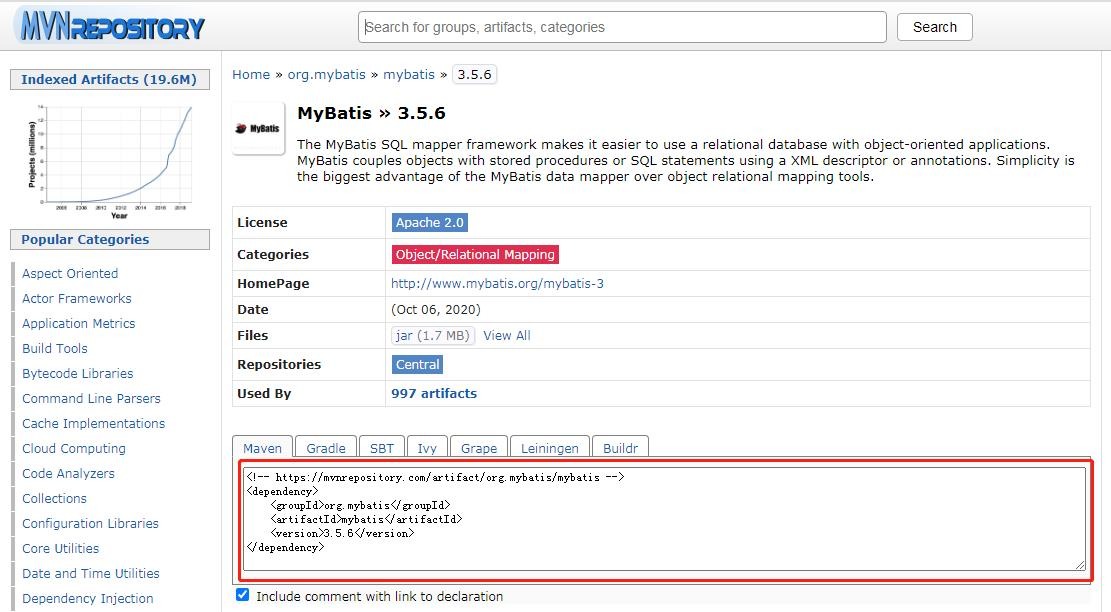Click the (Oct 06, 2020) date value
The width and height of the screenshot is (1111, 612).
pos(436,310)
